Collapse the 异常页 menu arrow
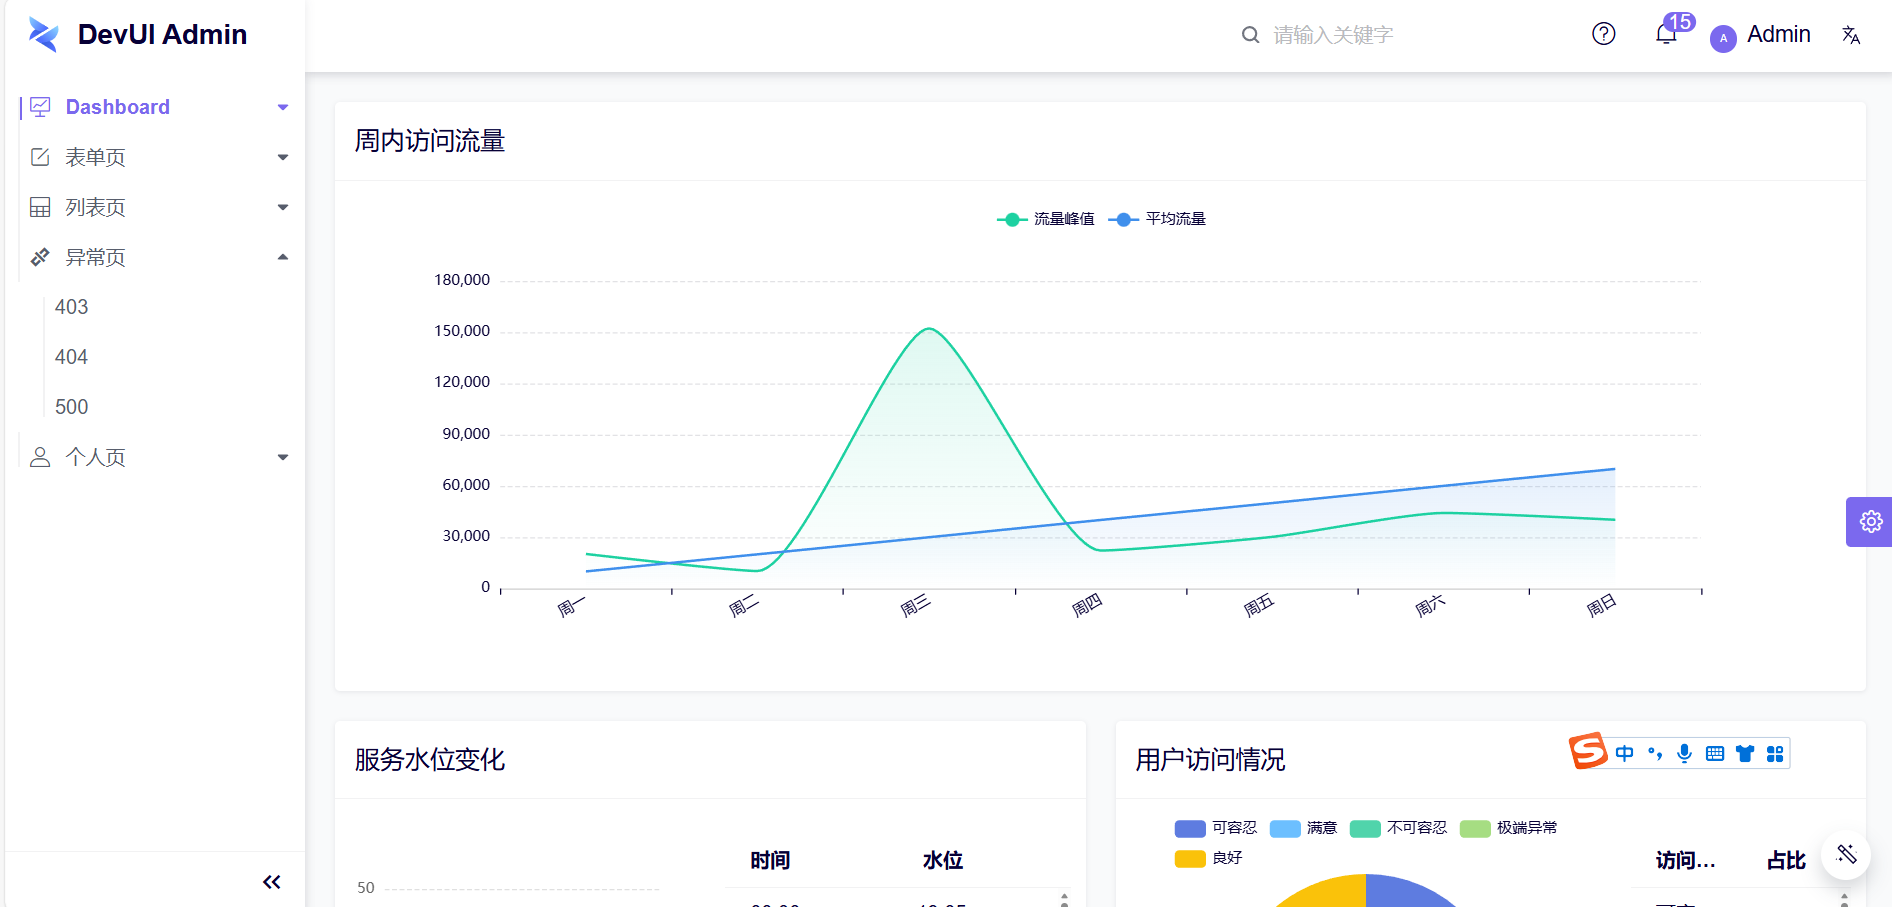The image size is (1892, 907). (283, 257)
